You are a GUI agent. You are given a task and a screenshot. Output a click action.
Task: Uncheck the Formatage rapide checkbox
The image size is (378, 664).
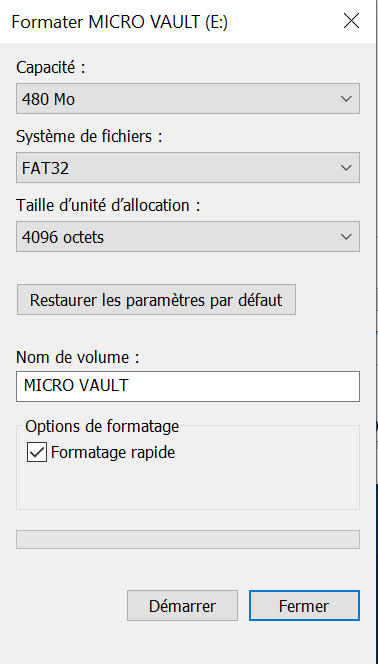click(37, 453)
